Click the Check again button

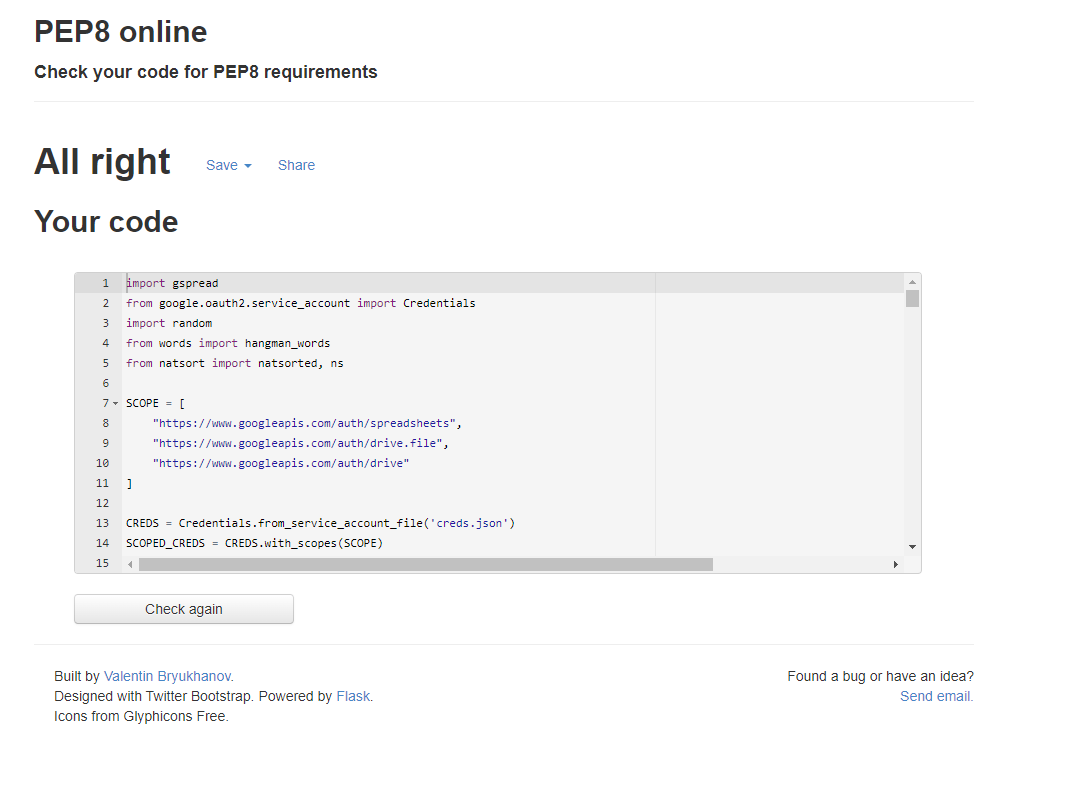pos(184,609)
